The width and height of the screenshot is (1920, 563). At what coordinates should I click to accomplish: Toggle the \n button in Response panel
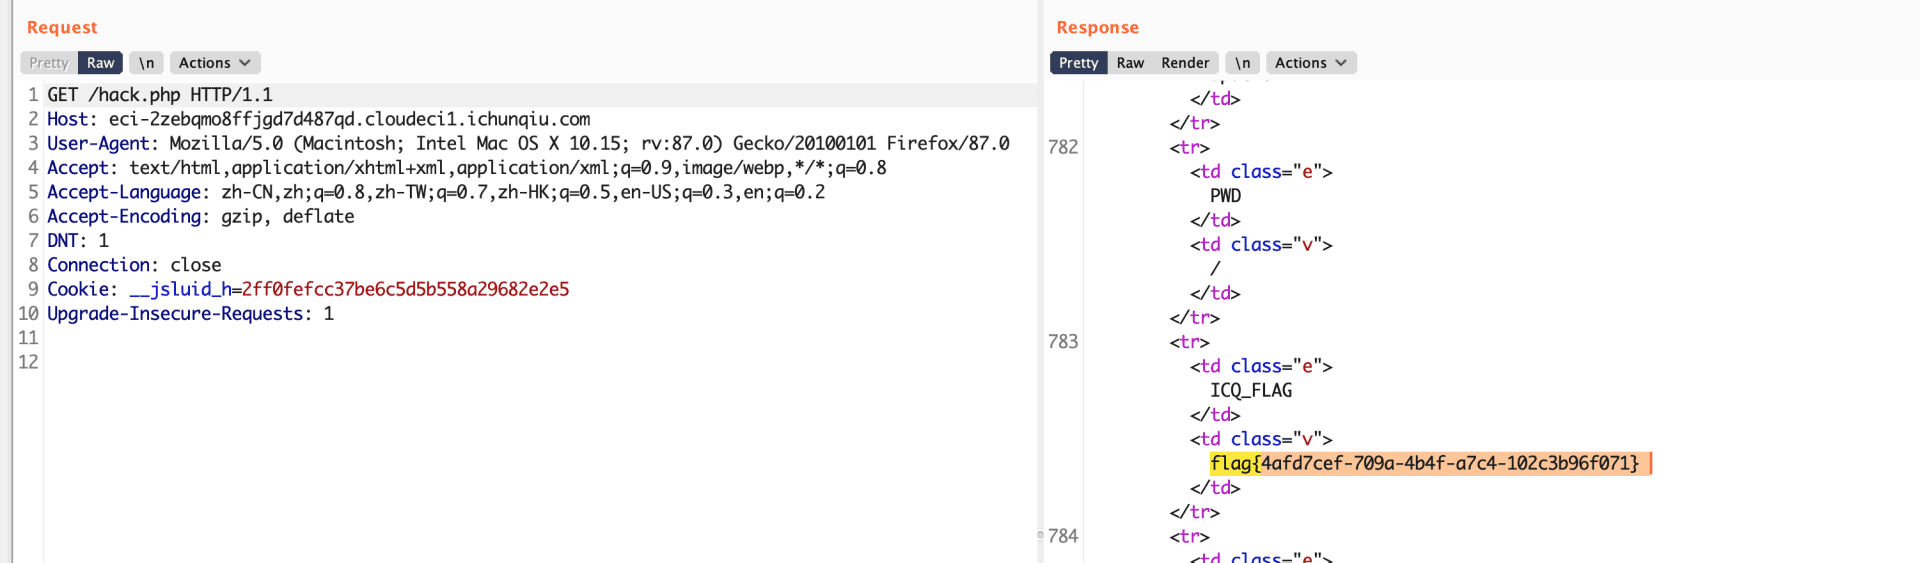[1242, 63]
